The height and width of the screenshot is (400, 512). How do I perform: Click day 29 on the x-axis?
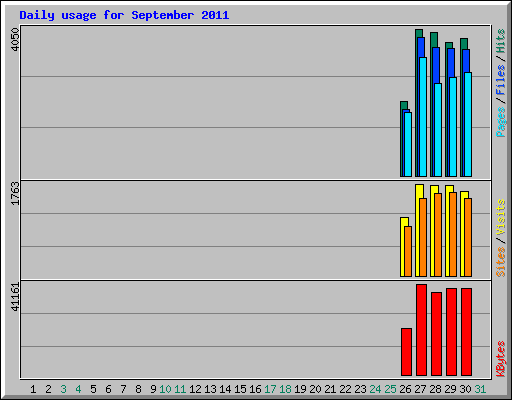click(x=450, y=389)
